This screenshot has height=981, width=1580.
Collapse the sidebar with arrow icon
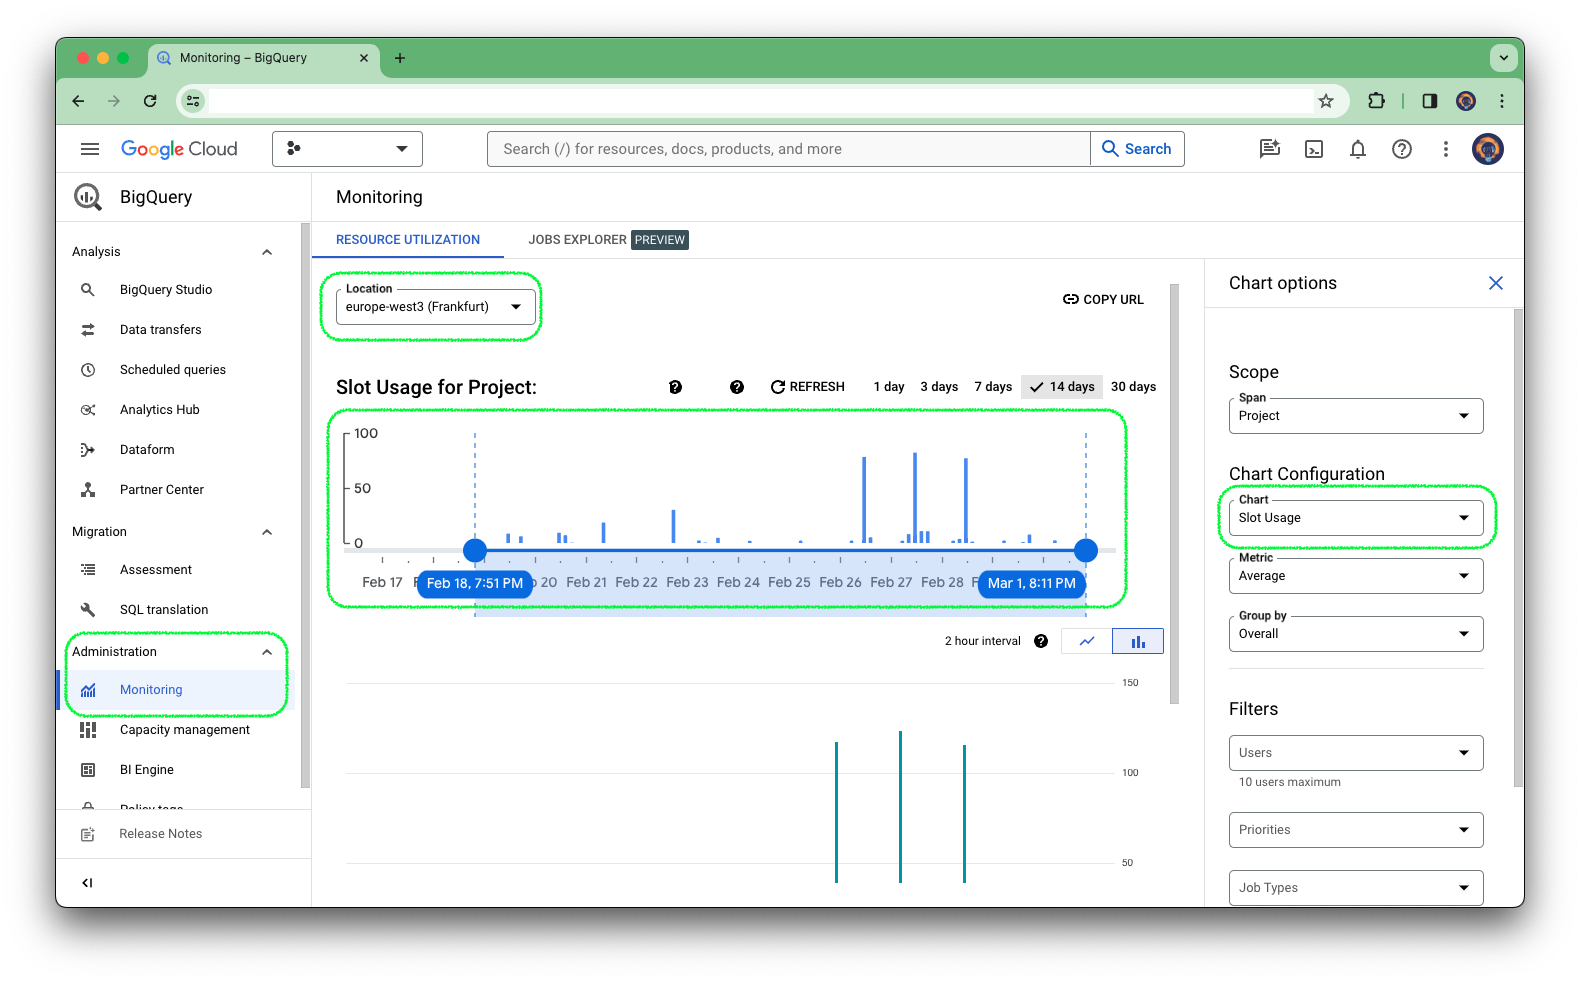point(87,883)
